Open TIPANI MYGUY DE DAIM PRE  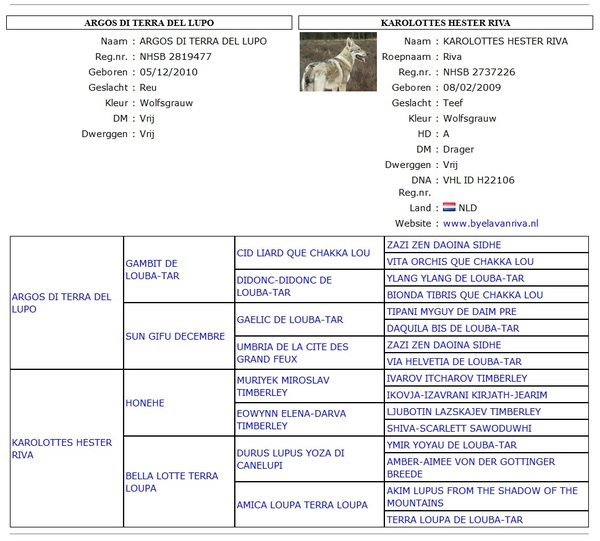click(x=451, y=311)
